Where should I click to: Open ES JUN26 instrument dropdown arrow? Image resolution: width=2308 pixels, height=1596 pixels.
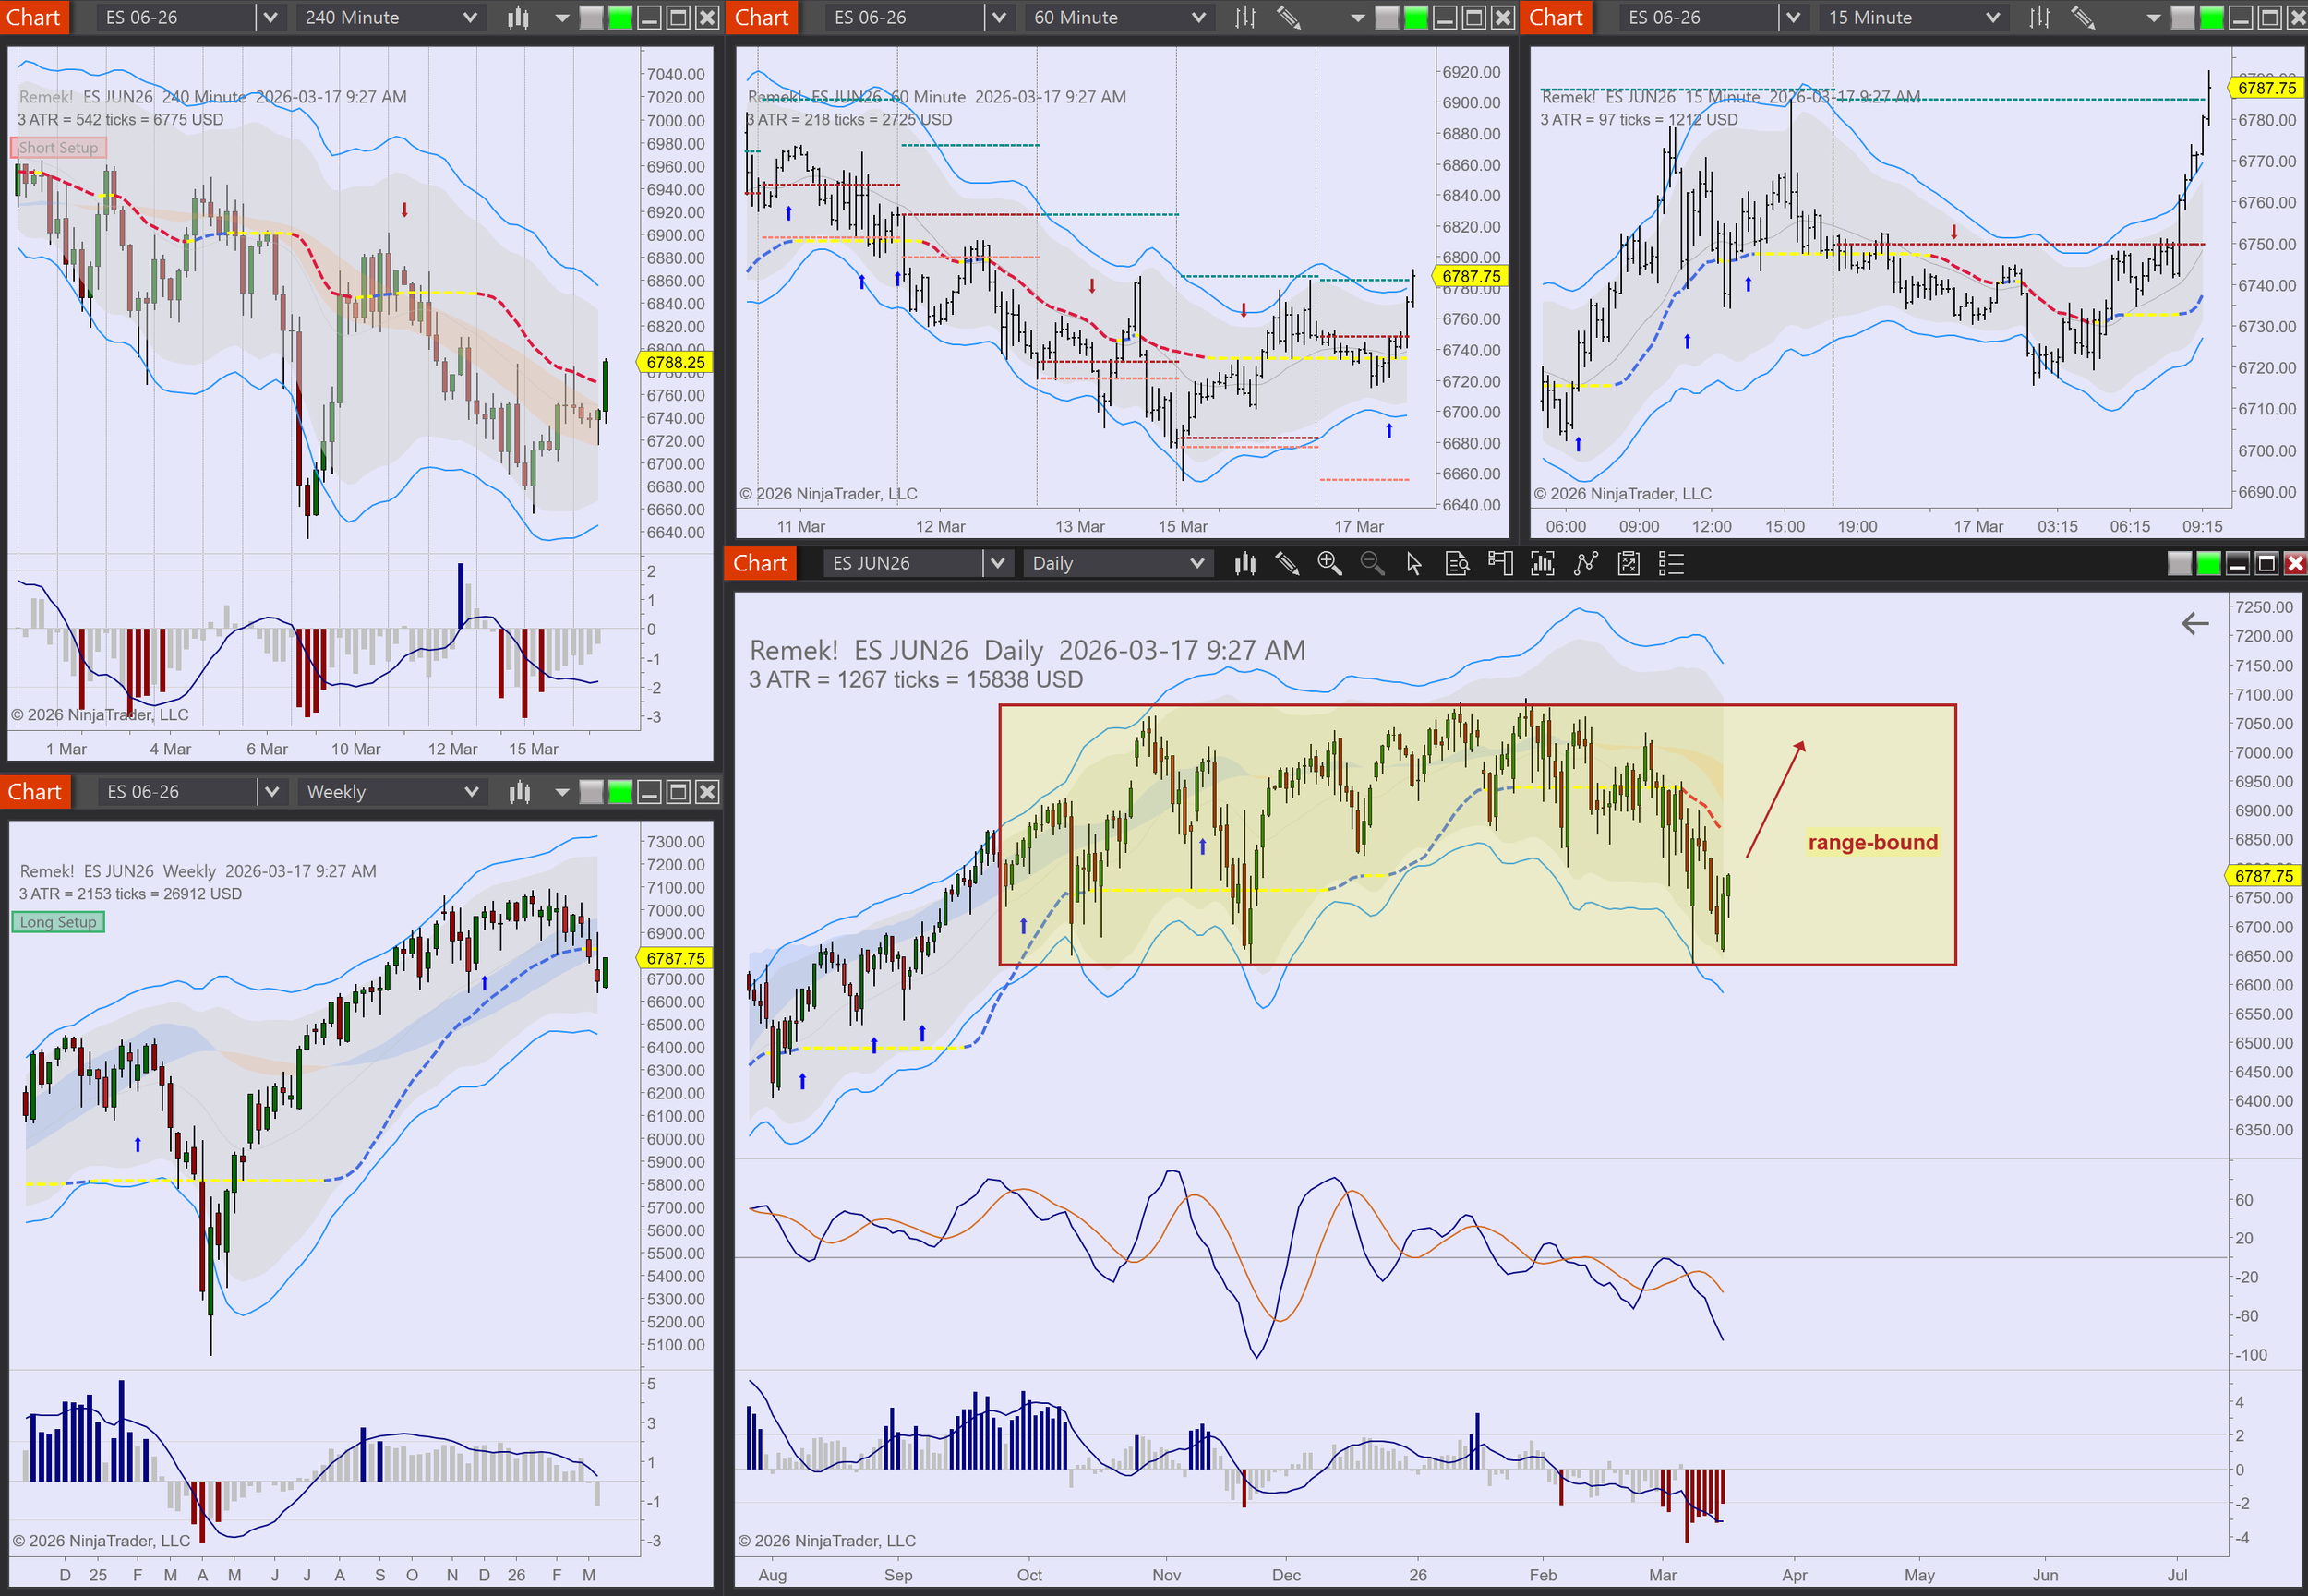997,564
